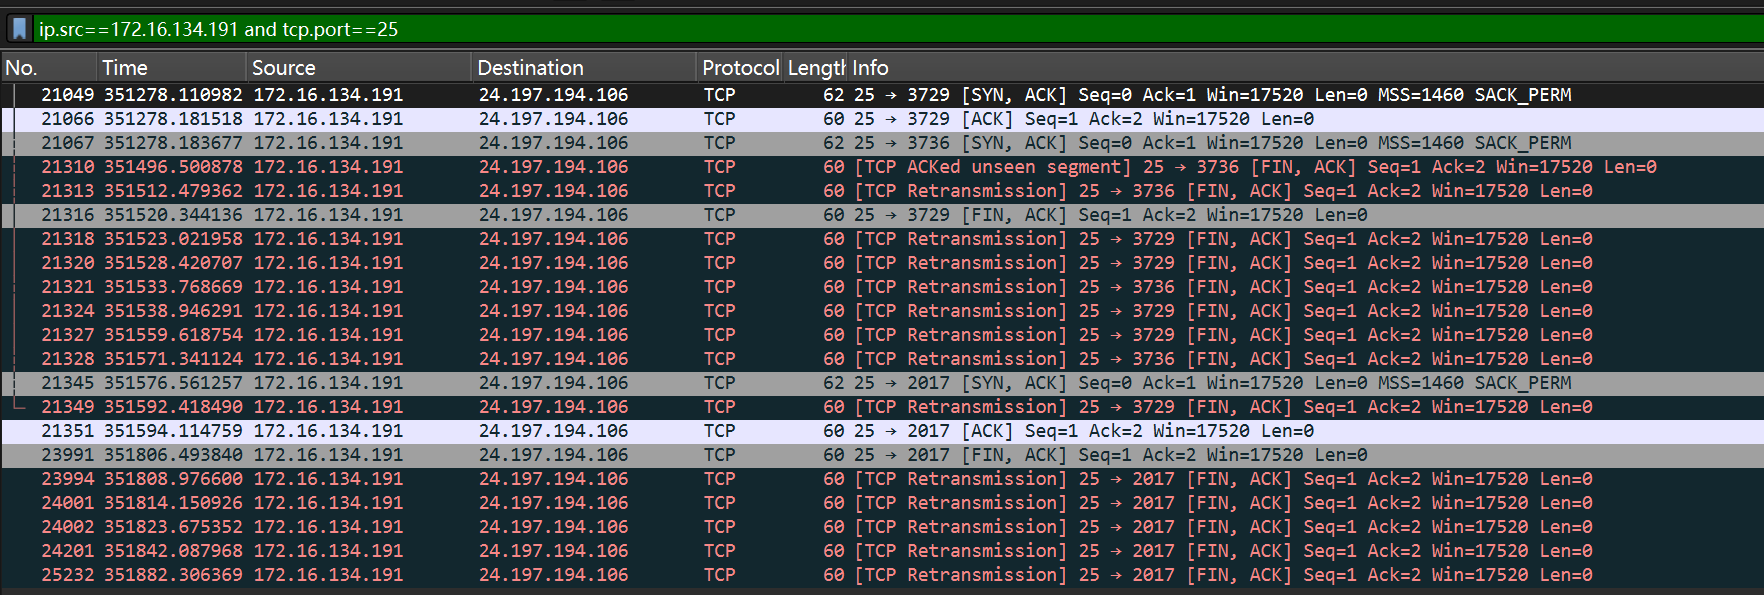1764x595 pixels.
Task: Select packet number 24001
Action: pyautogui.click(x=882, y=503)
